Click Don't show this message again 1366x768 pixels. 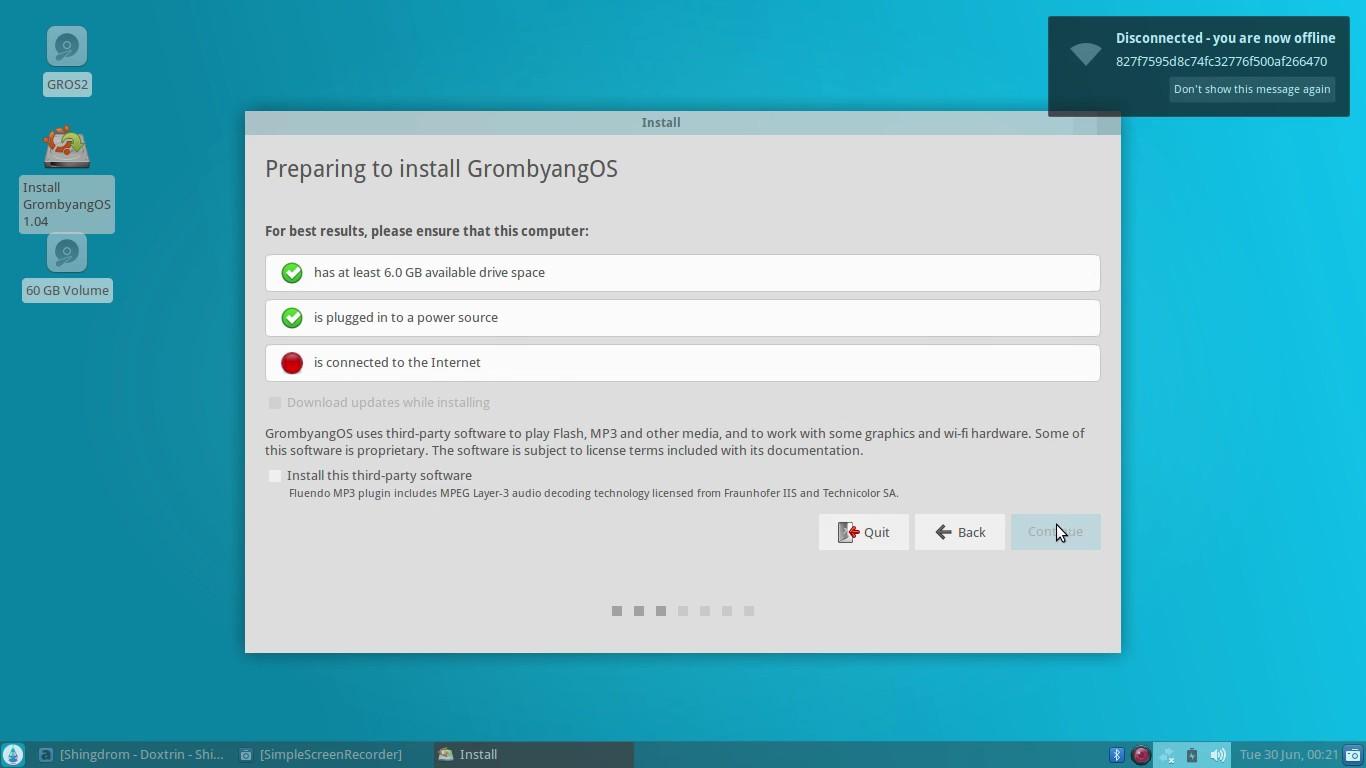pyautogui.click(x=1252, y=89)
